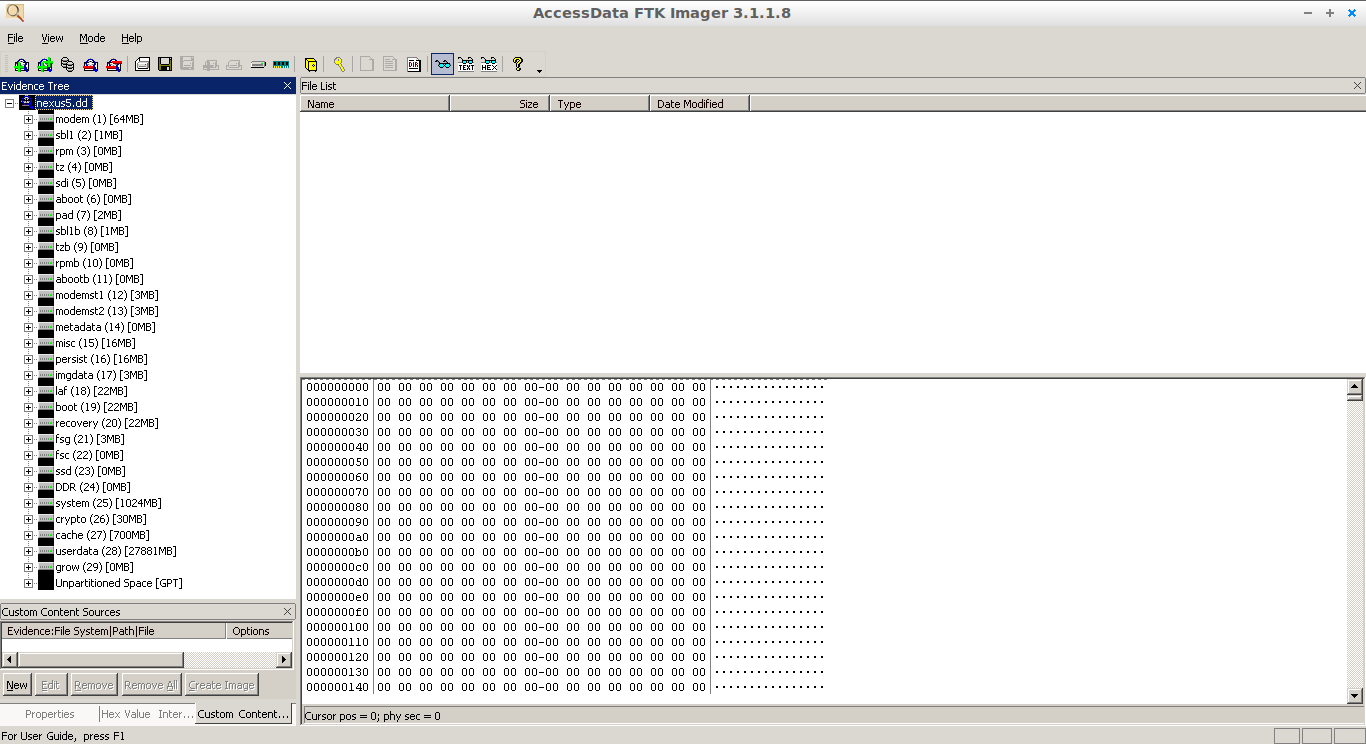The image size is (1366, 744).
Task: Open the View menu
Action: (x=52, y=38)
